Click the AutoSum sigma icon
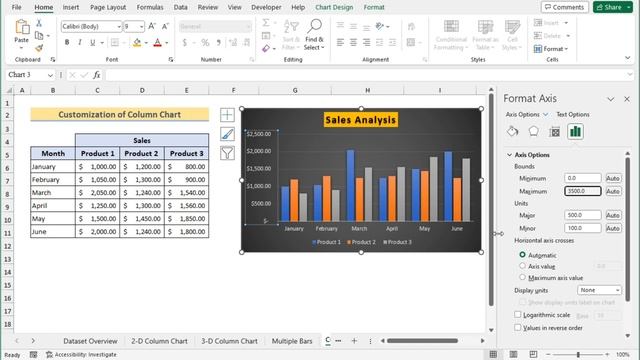 click(266, 23)
